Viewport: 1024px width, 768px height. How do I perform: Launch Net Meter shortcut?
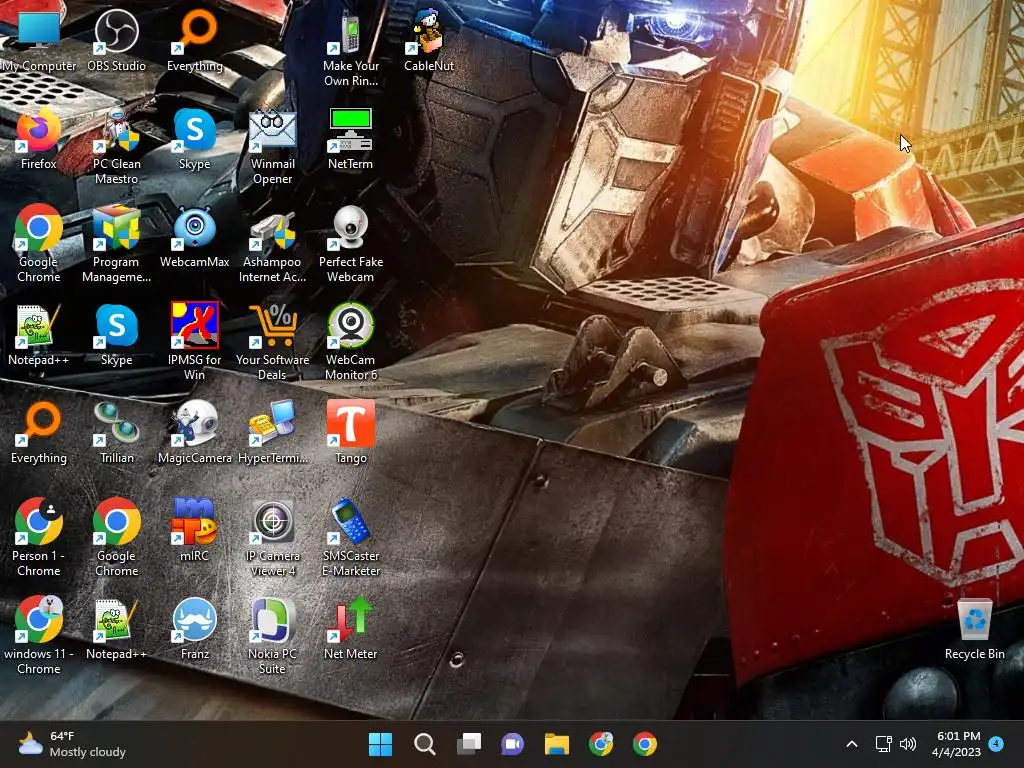tap(351, 628)
